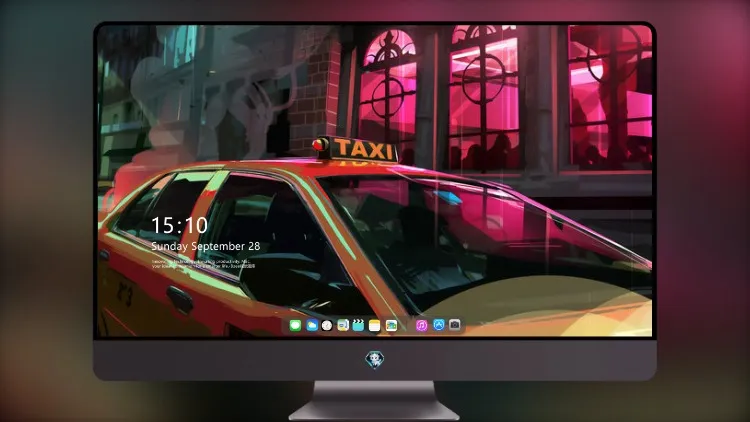
Task: Open the green Messages app in dock
Action: (x=295, y=325)
